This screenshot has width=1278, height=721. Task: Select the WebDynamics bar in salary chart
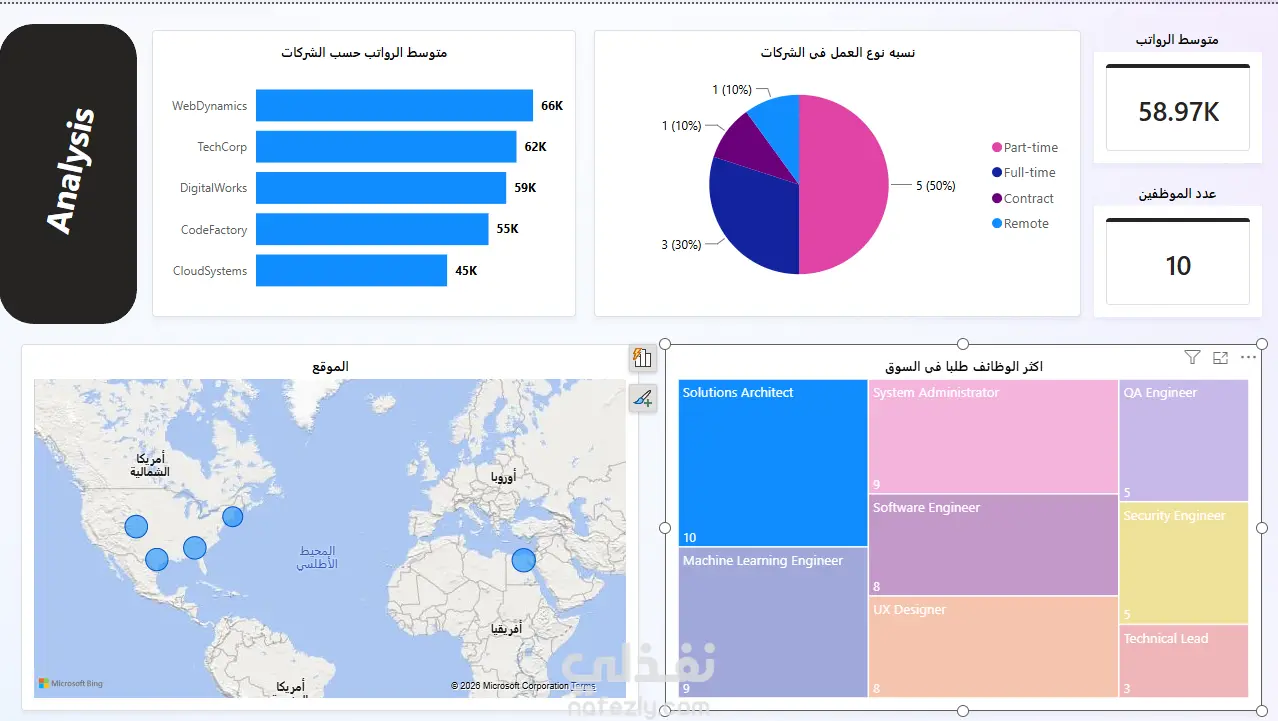(x=394, y=105)
